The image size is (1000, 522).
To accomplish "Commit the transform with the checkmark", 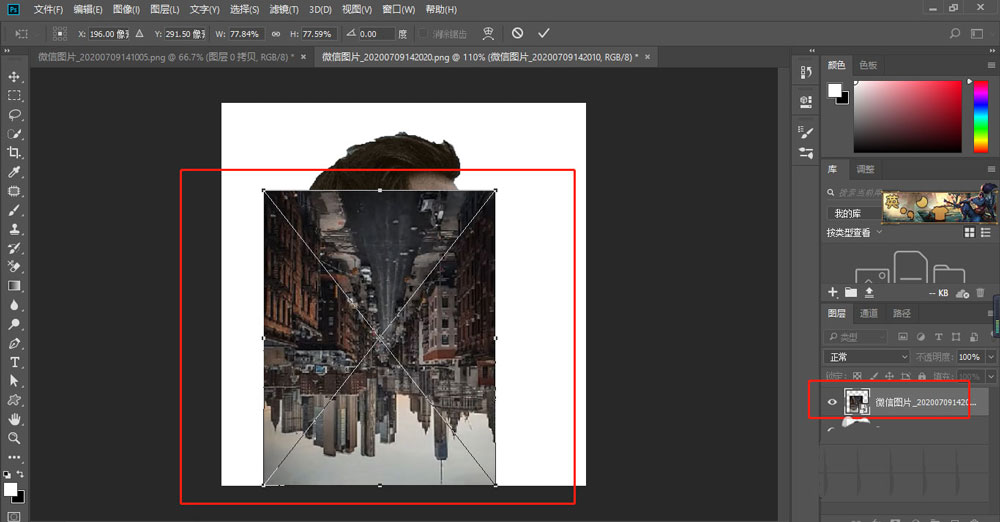I will tap(544, 33).
